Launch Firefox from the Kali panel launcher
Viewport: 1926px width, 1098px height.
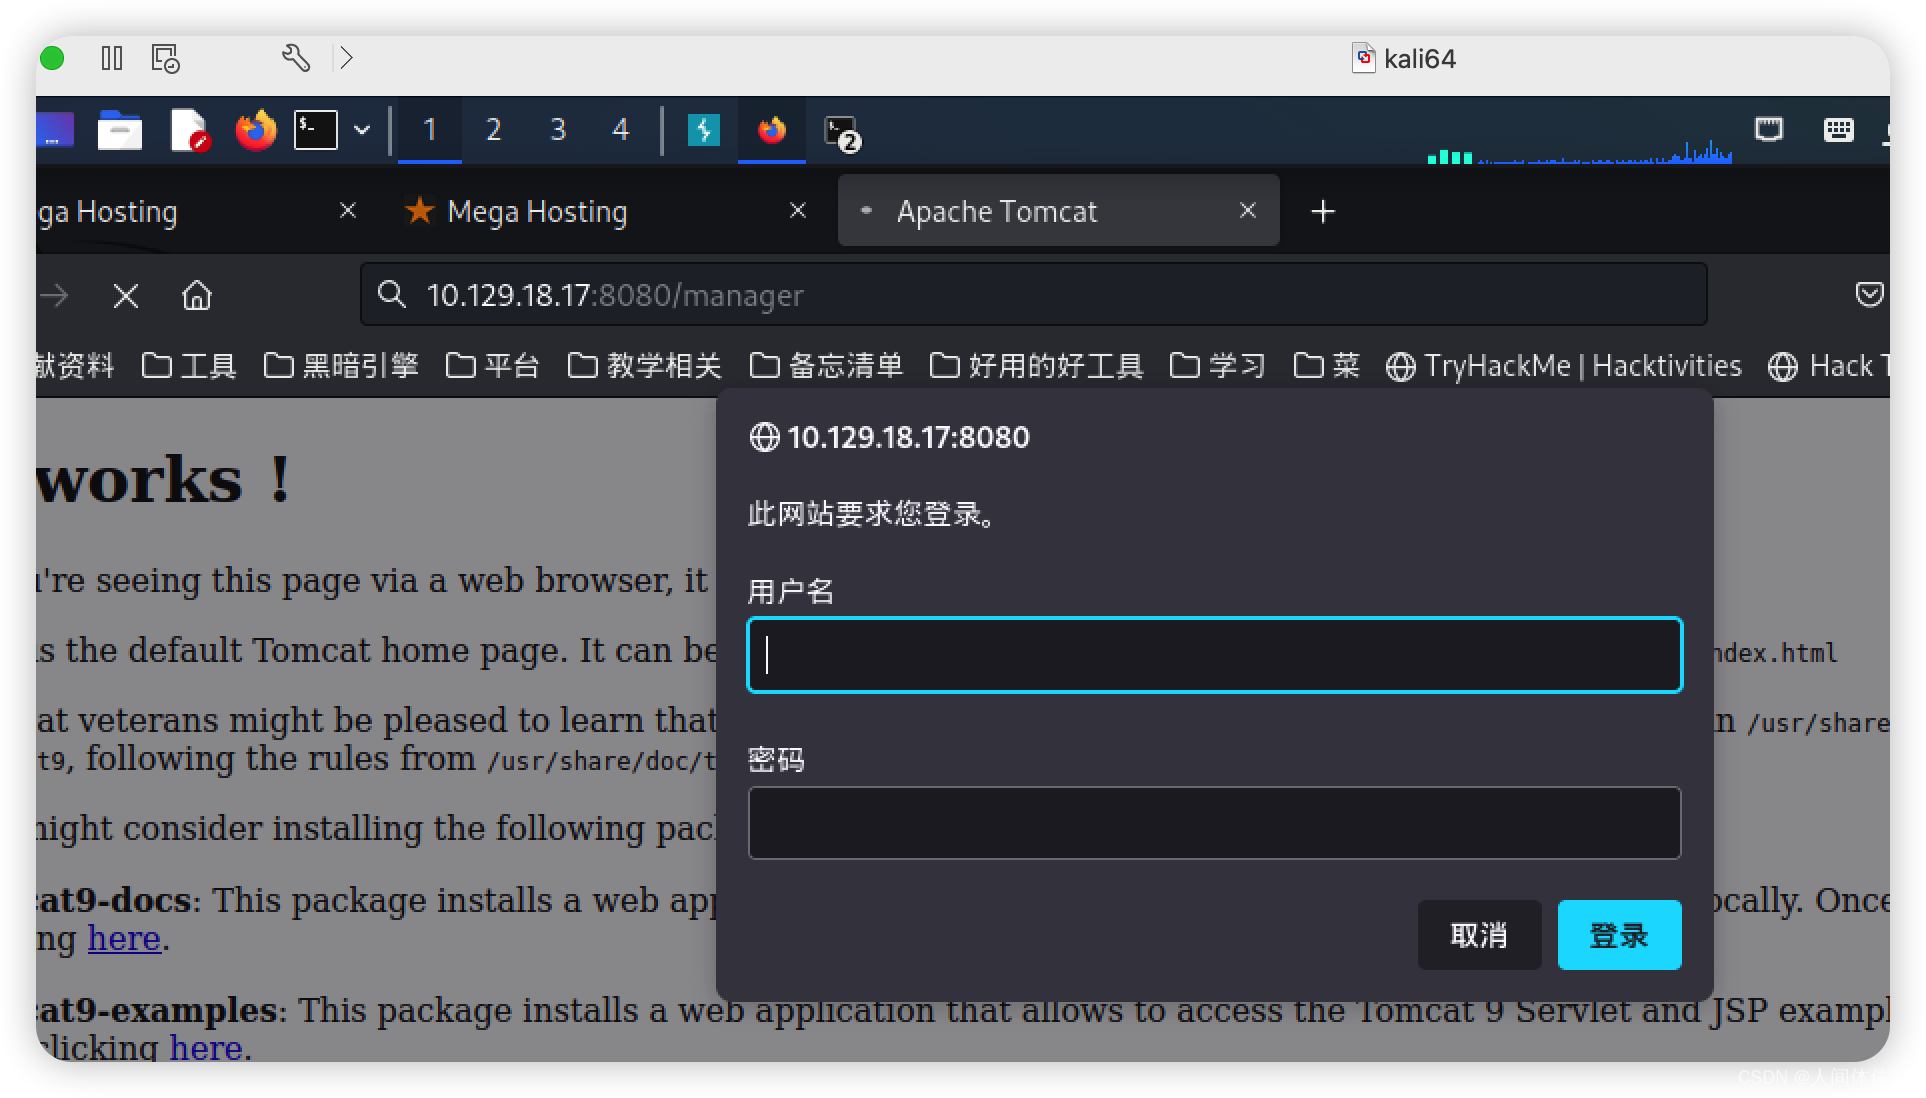[255, 130]
